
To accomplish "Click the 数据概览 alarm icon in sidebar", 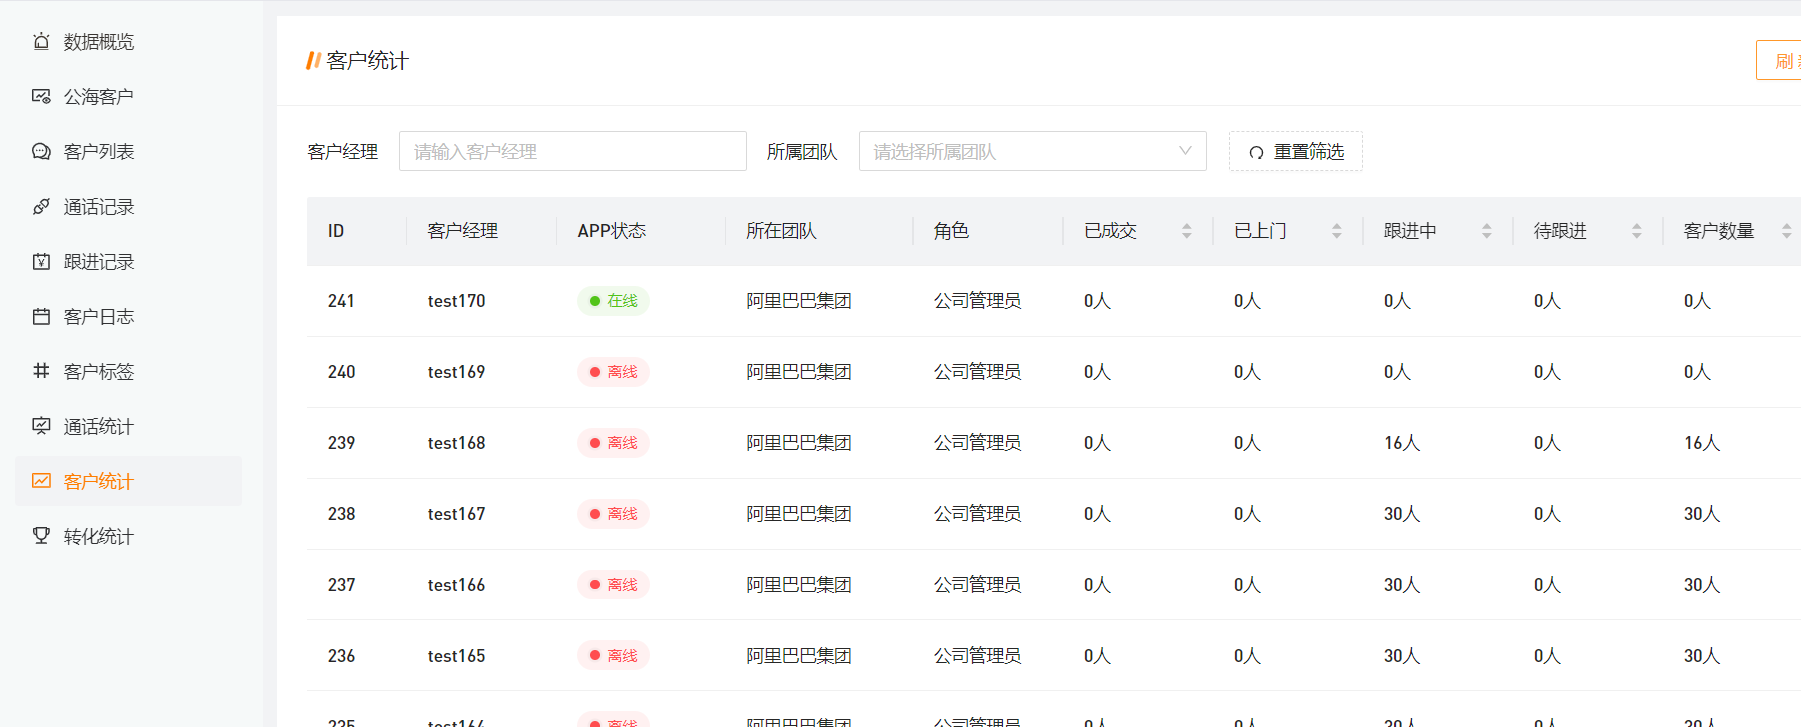I will click(x=41, y=42).
